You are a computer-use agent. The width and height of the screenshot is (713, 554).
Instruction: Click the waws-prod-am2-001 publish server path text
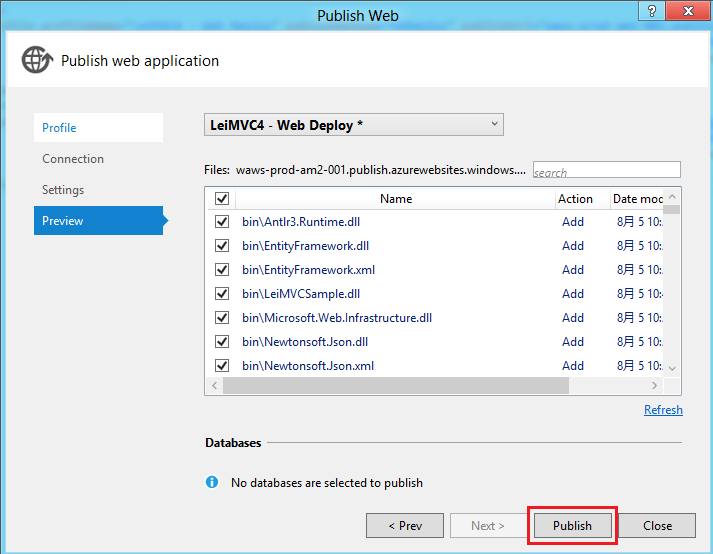(x=381, y=170)
